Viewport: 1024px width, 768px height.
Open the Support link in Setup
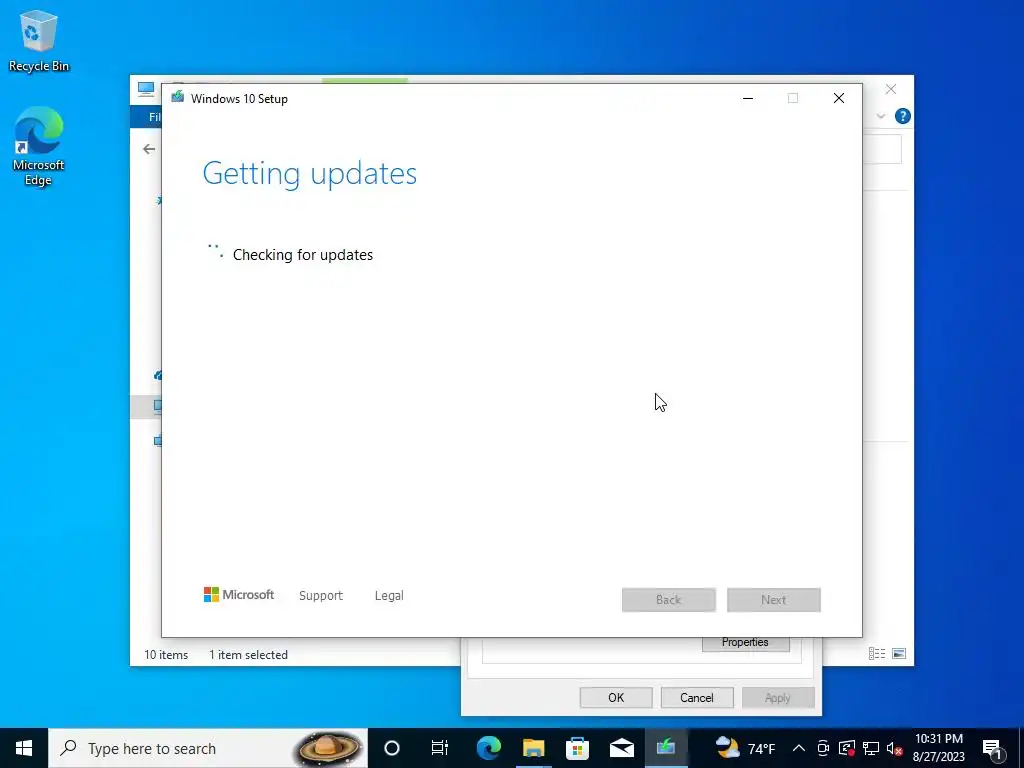pyautogui.click(x=321, y=596)
